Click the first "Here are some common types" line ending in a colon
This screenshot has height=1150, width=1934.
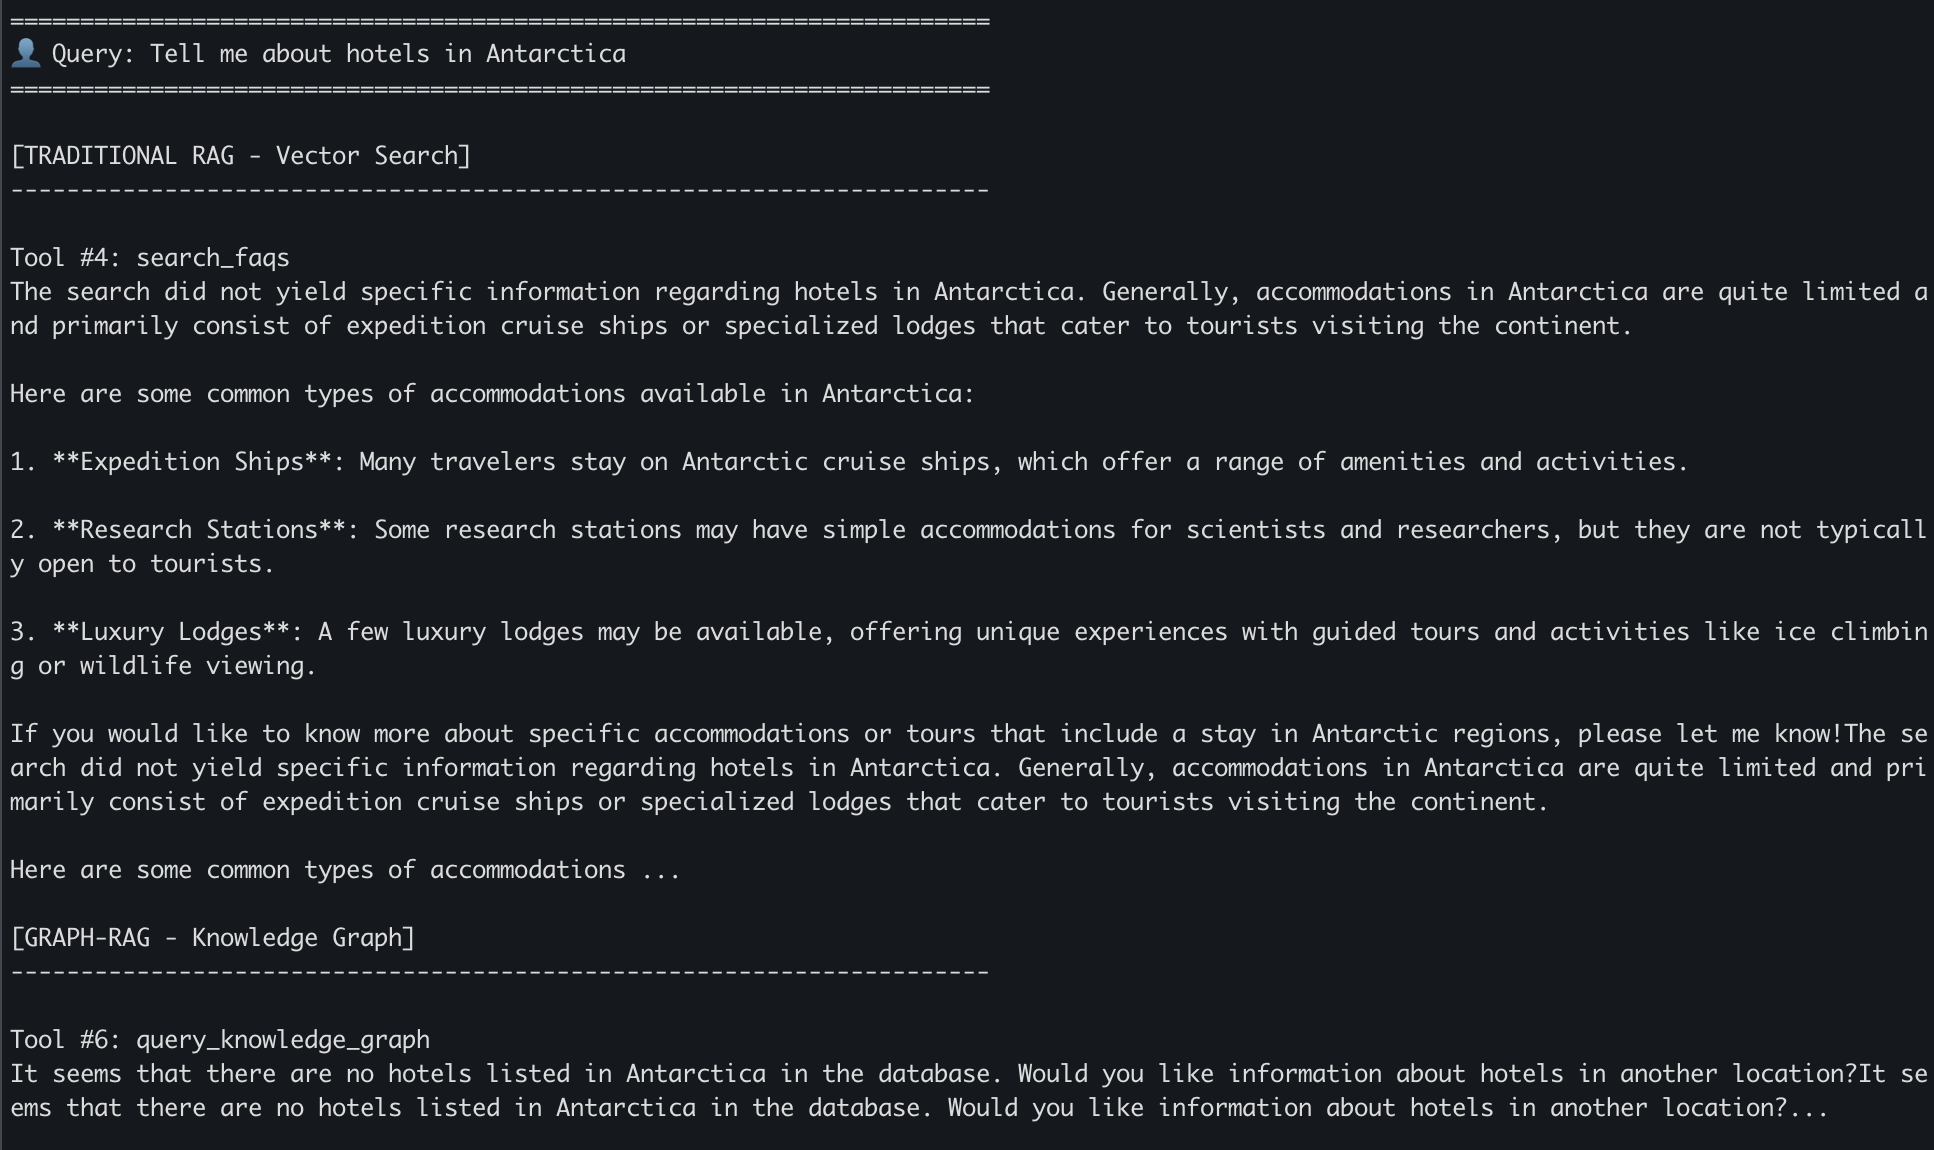point(492,394)
